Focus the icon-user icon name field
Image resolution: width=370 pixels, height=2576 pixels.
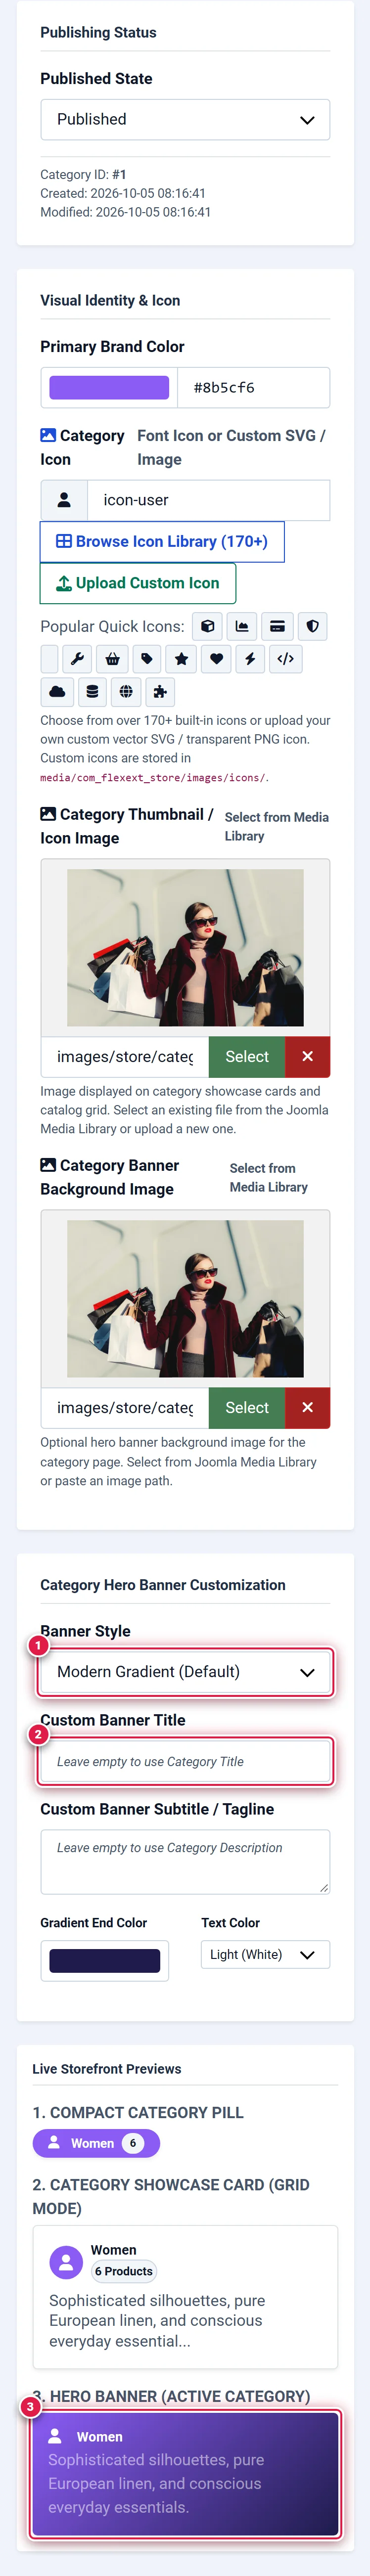tap(209, 500)
